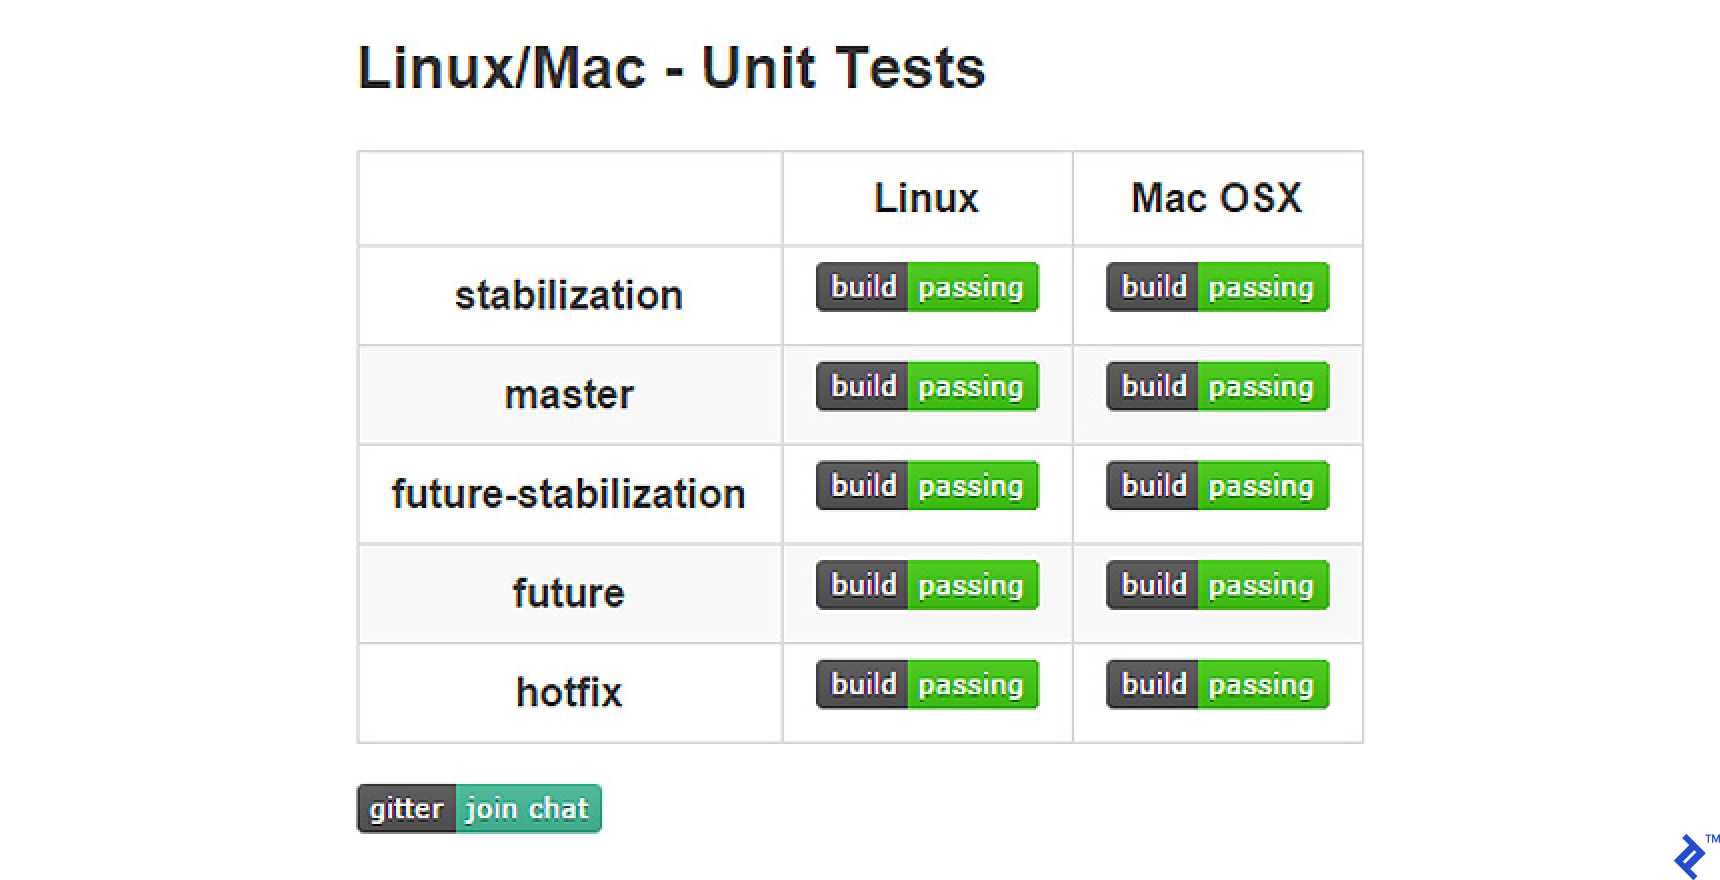Screen dimensions: 1720x880
Task: Open the Mac OSX future branch badge
Action: pyautogui.click(x=1217, y=585)
